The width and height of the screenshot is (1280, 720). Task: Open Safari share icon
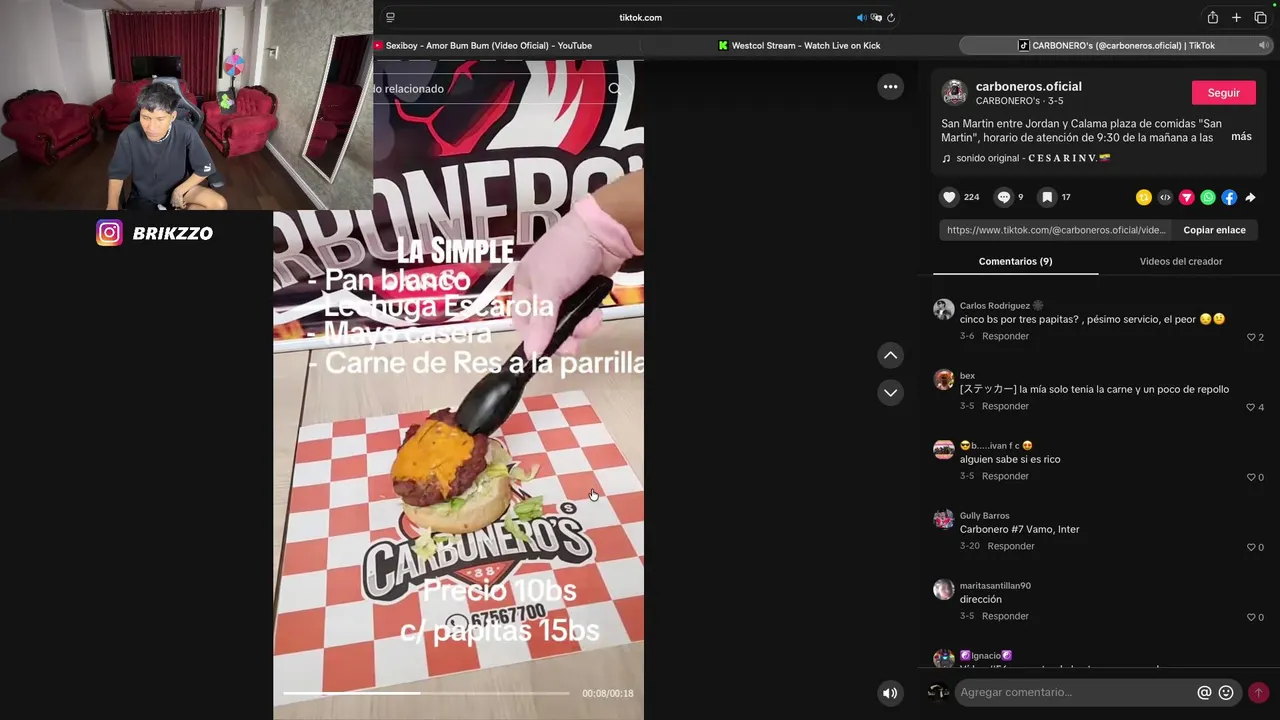point(1212,17)
